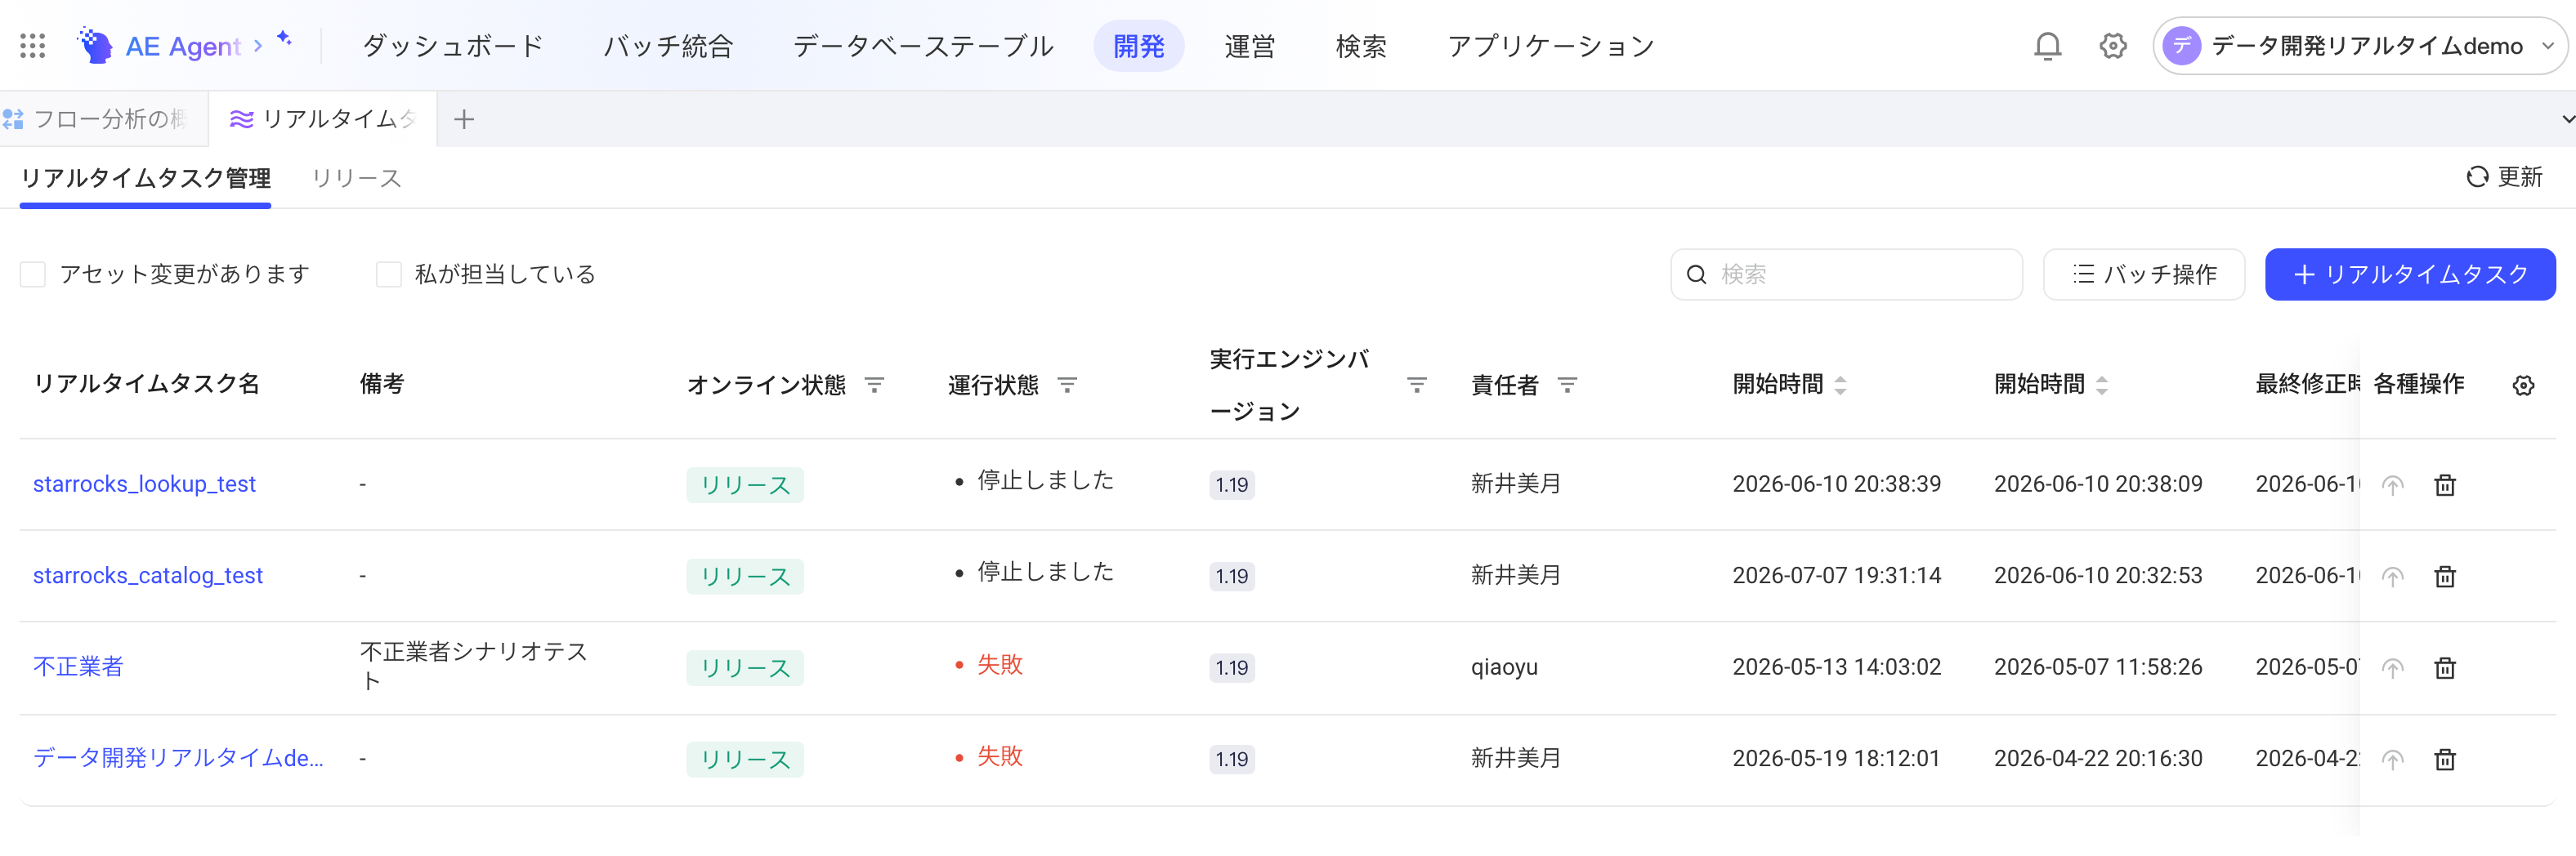The width and height of the screenshot is (2576, 856).
Task: Open the 運営 menu
Action: (1249, 46)
